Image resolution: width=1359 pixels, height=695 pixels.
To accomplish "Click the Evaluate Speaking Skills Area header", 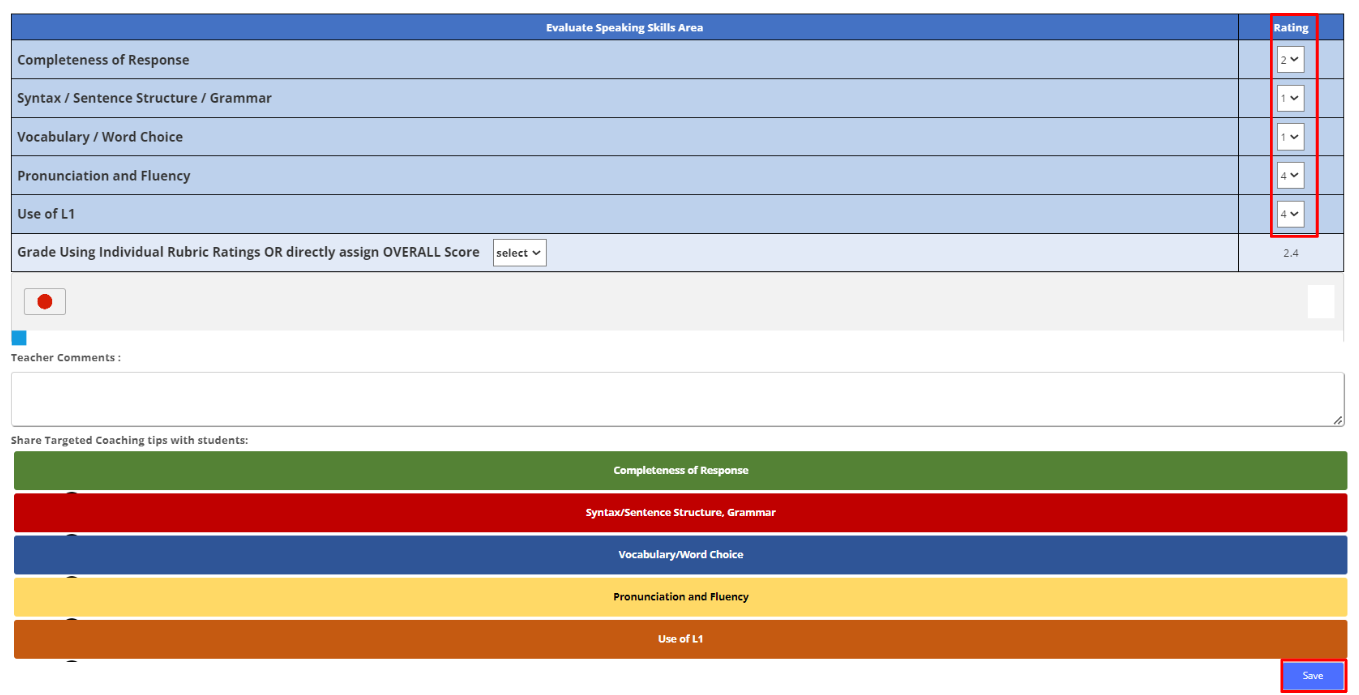I will tap(624, 27).
